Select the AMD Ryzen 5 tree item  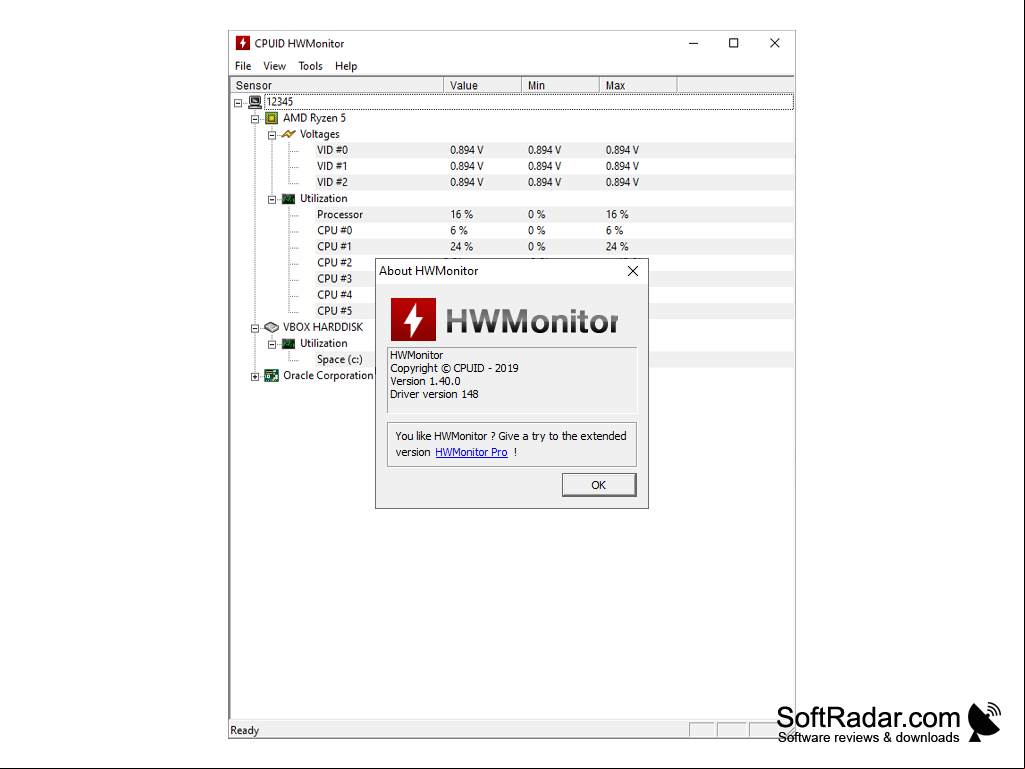click(x=314, y=118)
